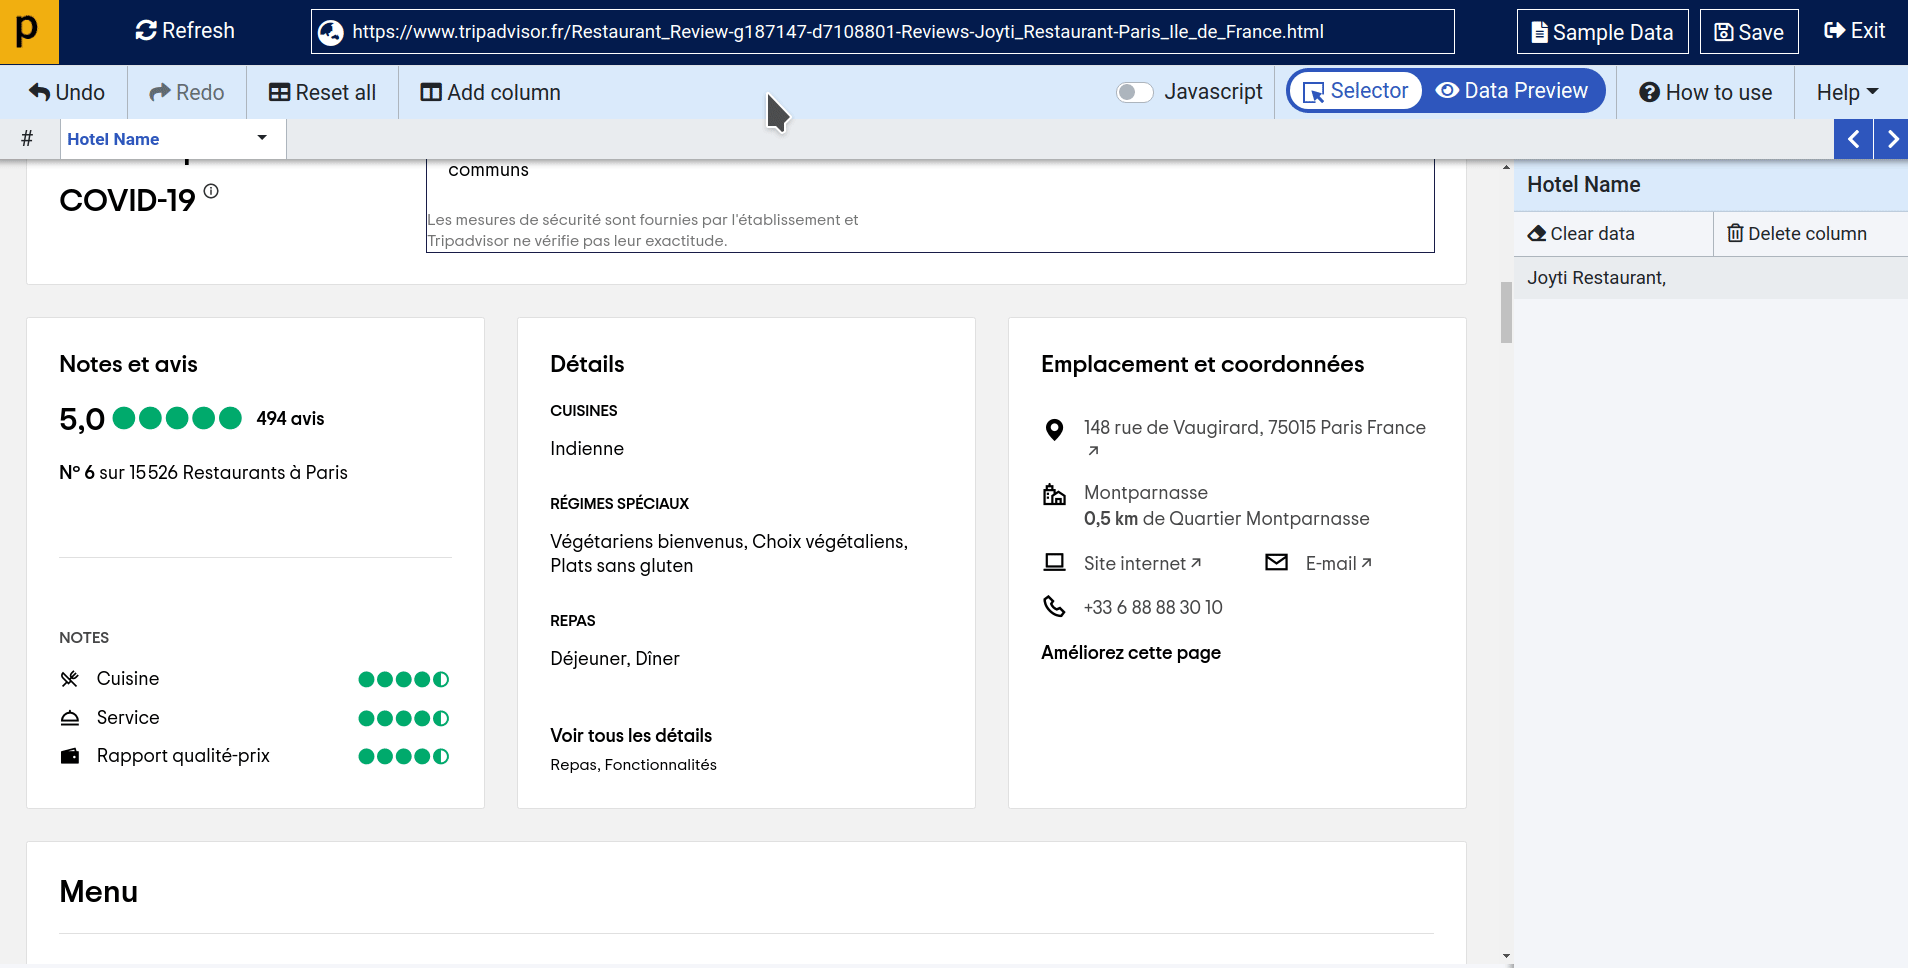This screenshot has height=968, width=1908.
Task: Toggle the Javascript switch
Action: point(1134,92)
